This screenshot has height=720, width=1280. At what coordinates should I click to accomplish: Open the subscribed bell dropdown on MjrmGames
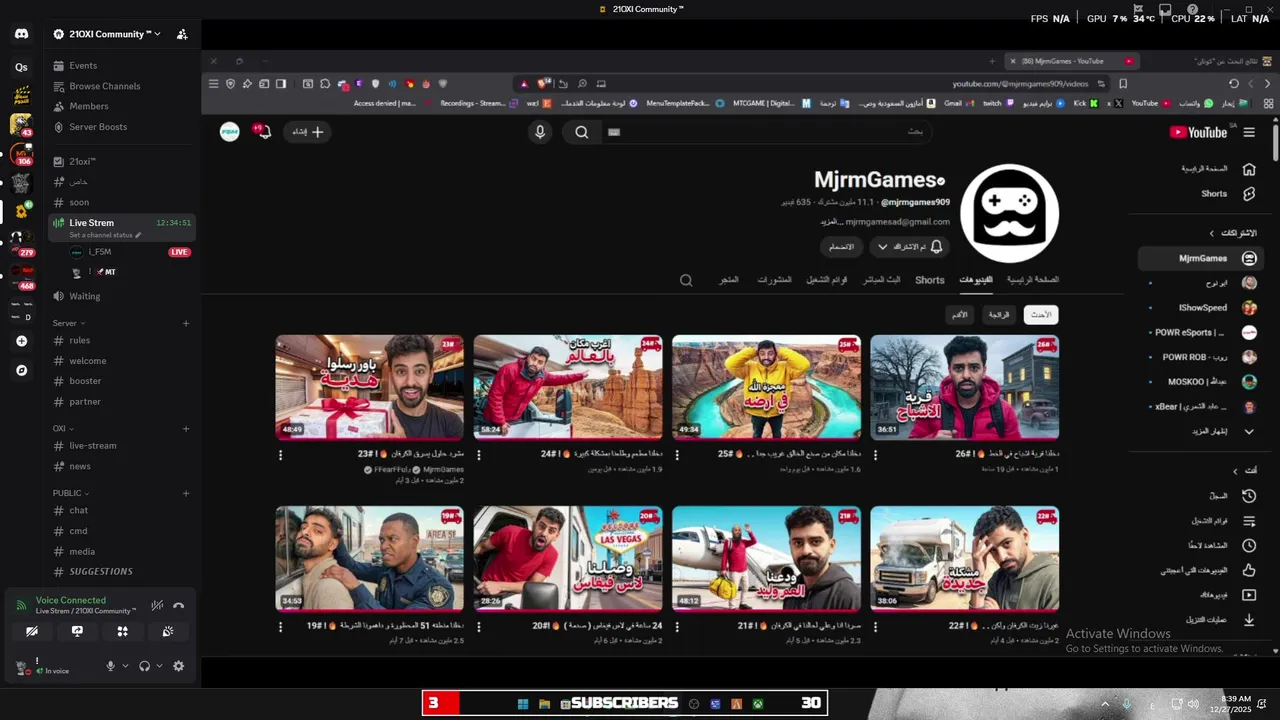(909, 246)
